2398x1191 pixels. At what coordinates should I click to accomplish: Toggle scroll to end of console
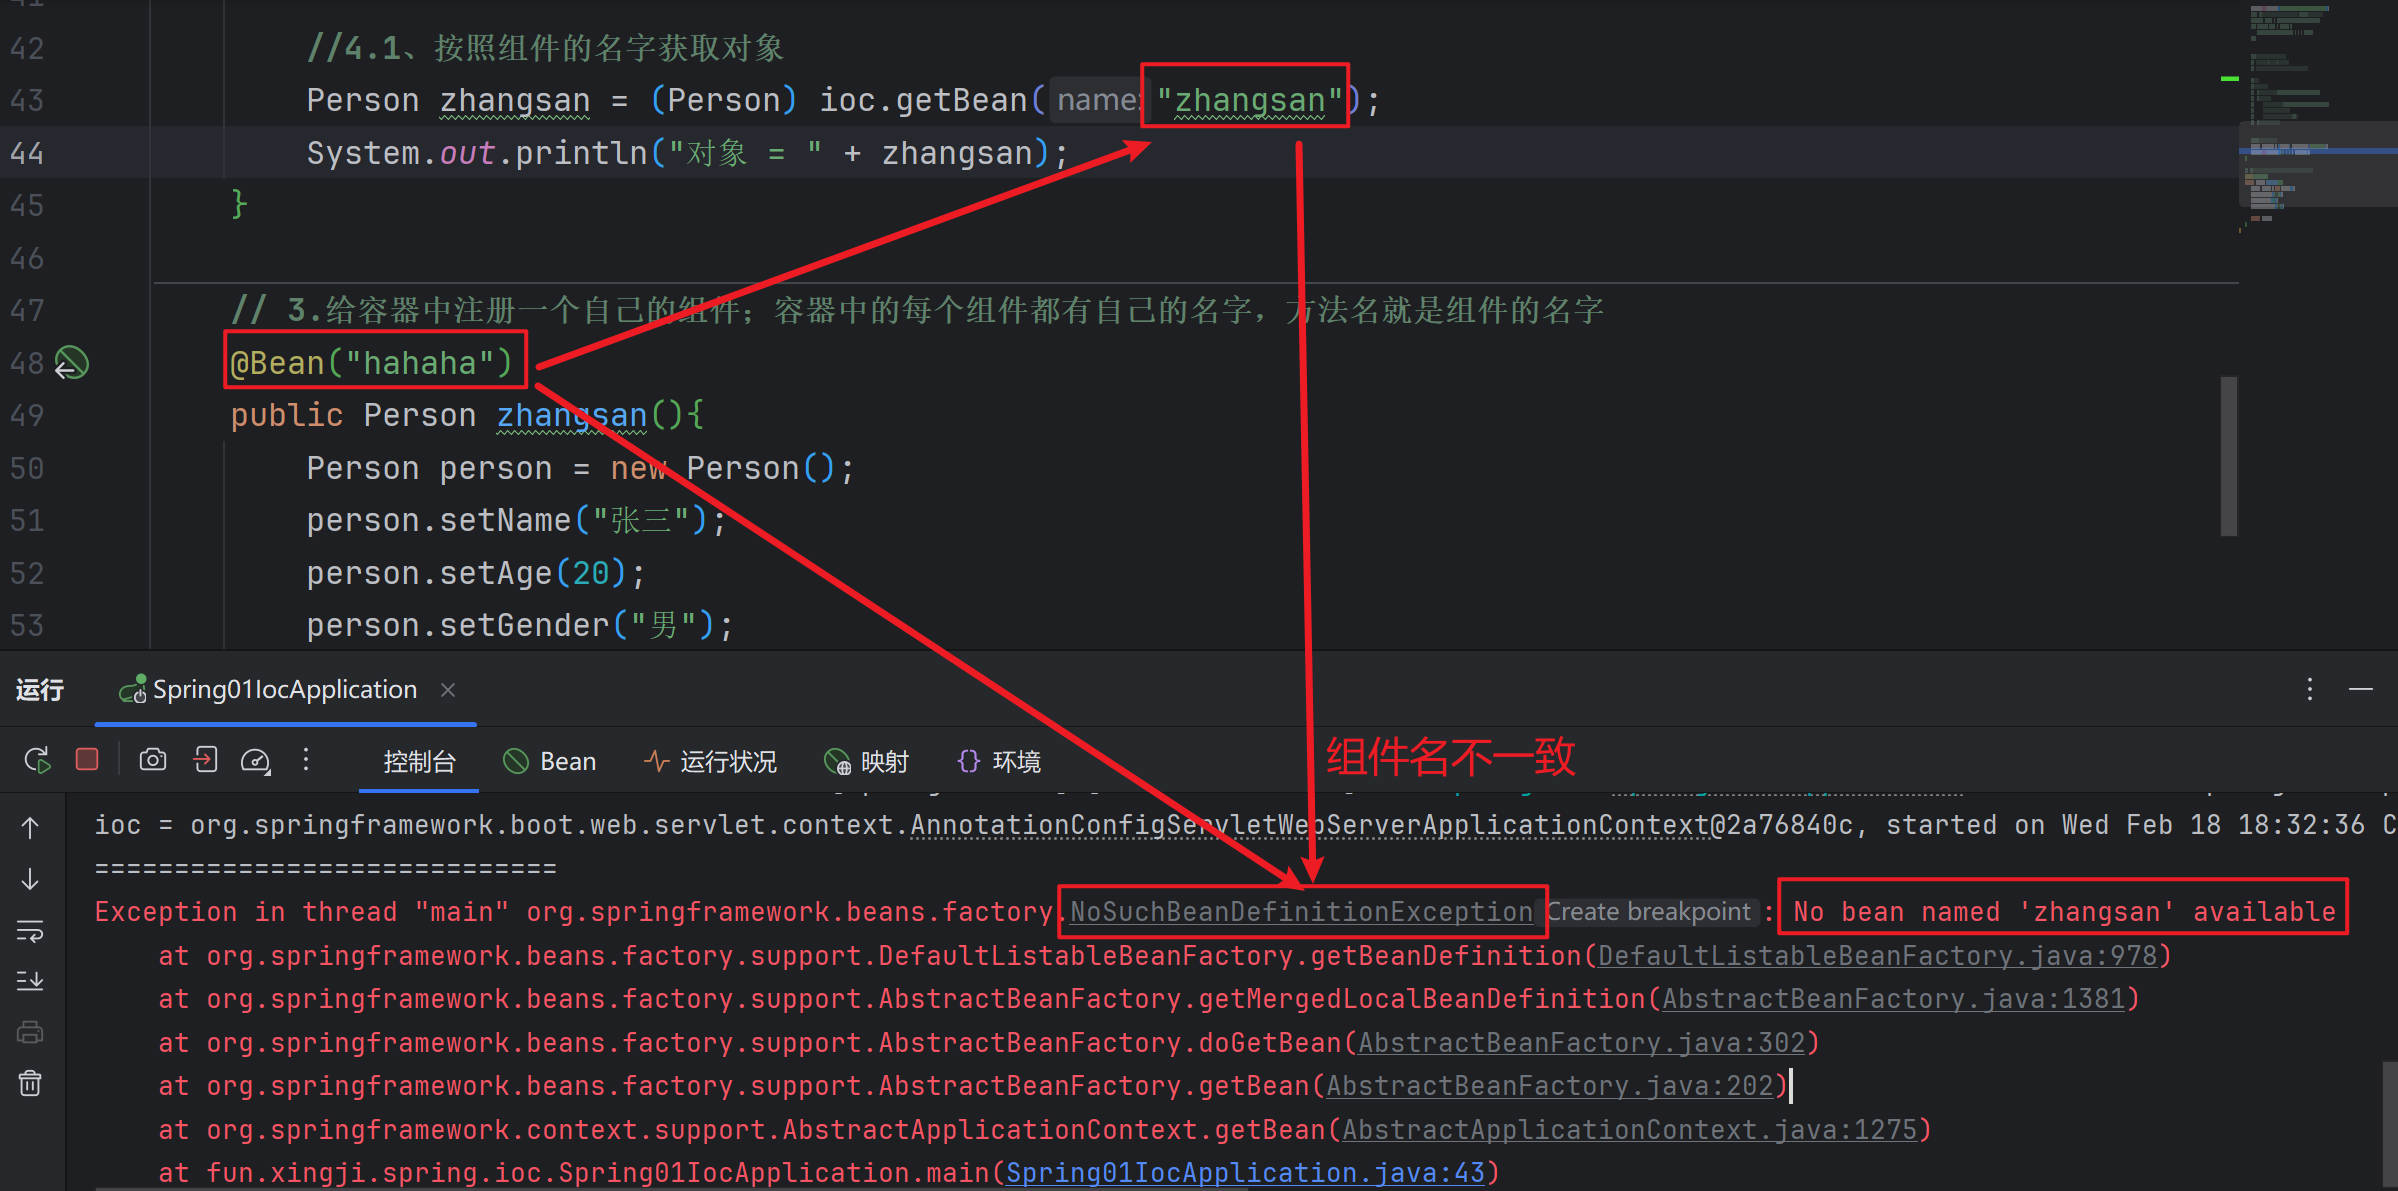click(x=30, y=981)
